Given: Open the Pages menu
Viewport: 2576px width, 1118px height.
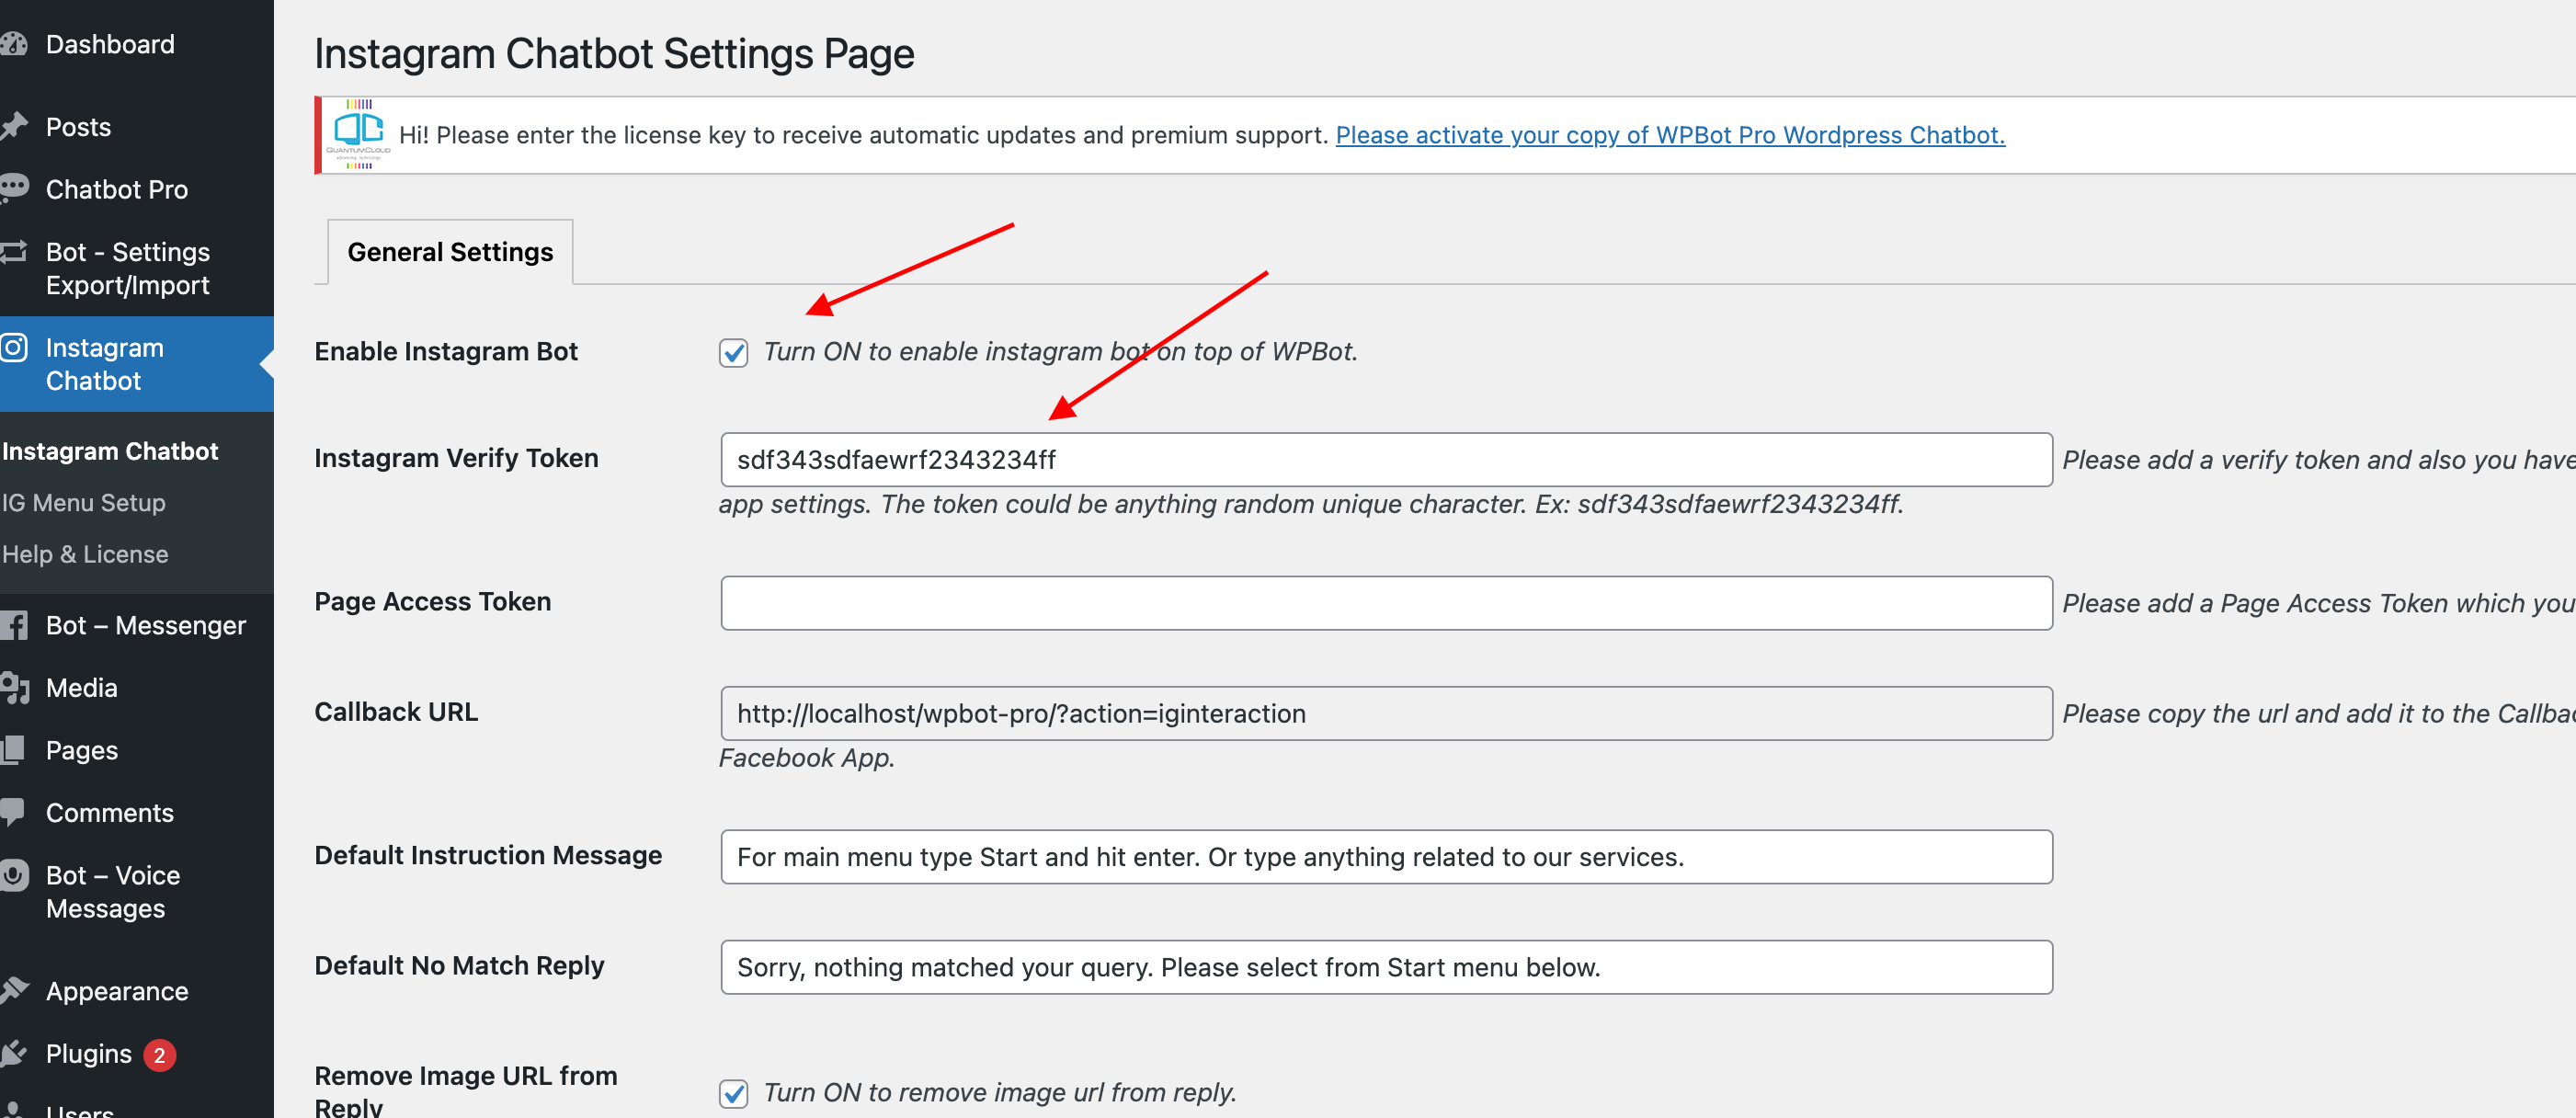Looking at the screenshot, I should (x=82, y=750).
